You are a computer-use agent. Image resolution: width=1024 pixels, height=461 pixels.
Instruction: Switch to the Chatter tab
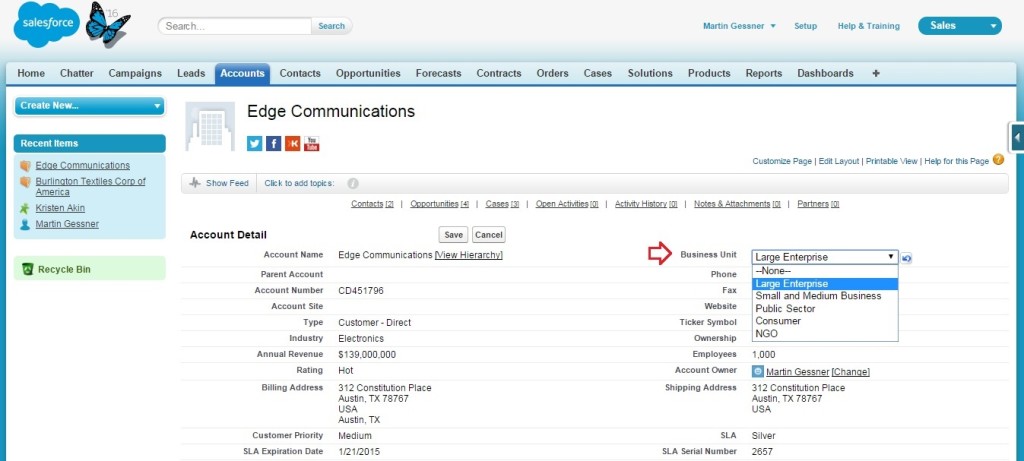[76, 73]
